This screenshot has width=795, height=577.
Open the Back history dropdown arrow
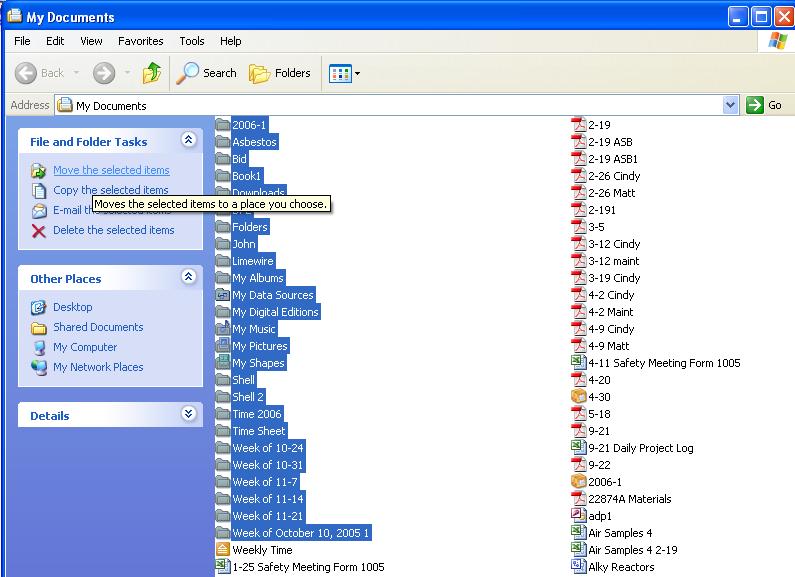click(x=77, y=73)
